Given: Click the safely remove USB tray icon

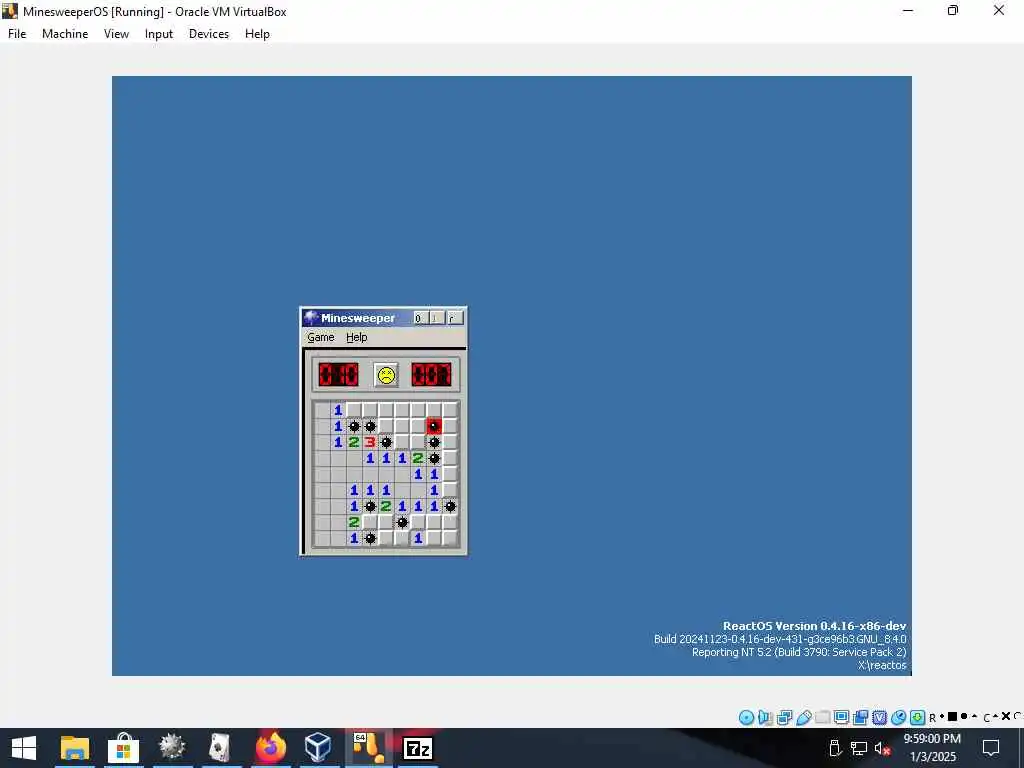Looking at the screenshot, I should pyautogui.click(x=835, y=748).
